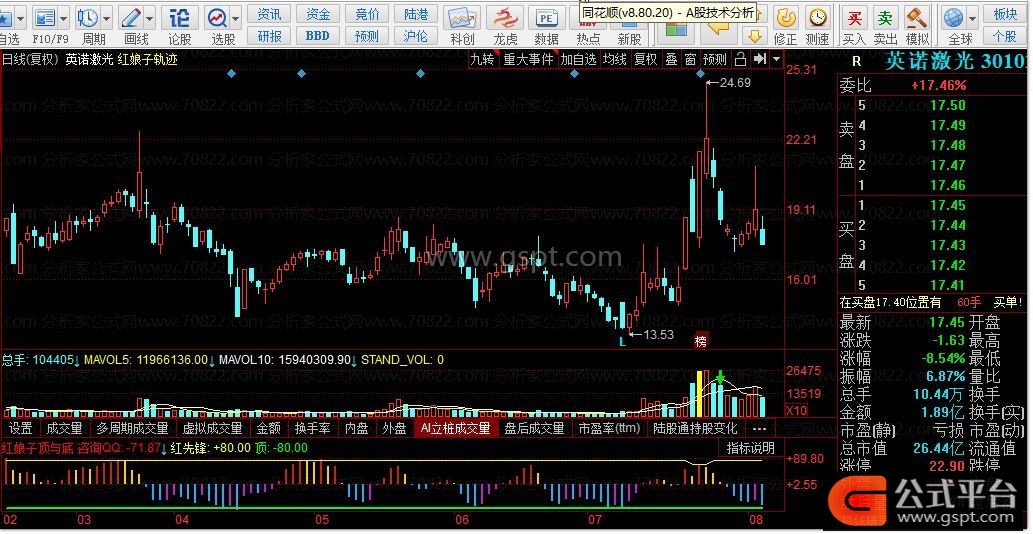Click the 修正 correction icon

785,18
